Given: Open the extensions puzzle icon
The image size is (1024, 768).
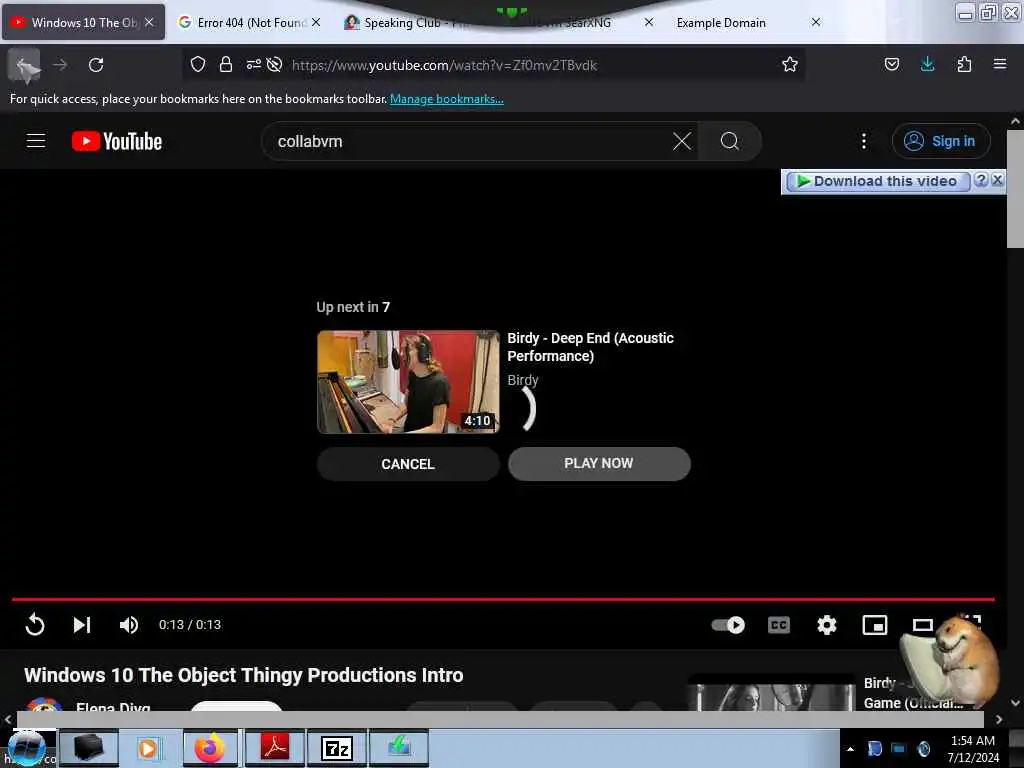Looking at the screenshot, I should pos(964,64).
